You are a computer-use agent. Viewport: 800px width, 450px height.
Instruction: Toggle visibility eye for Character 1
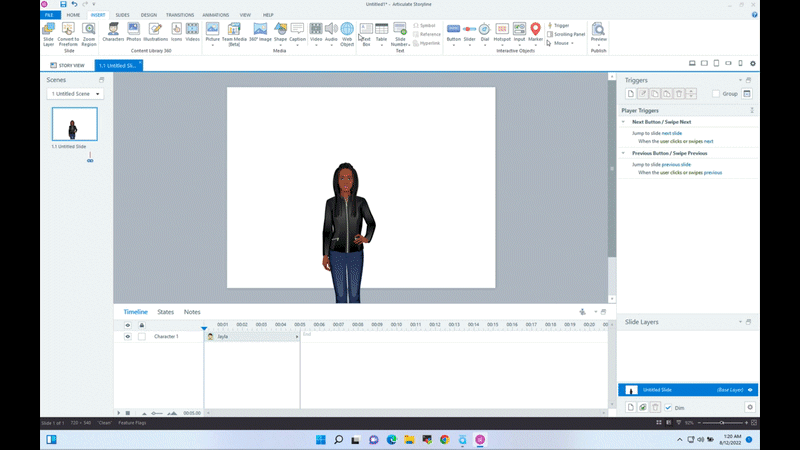coord(128,337)
